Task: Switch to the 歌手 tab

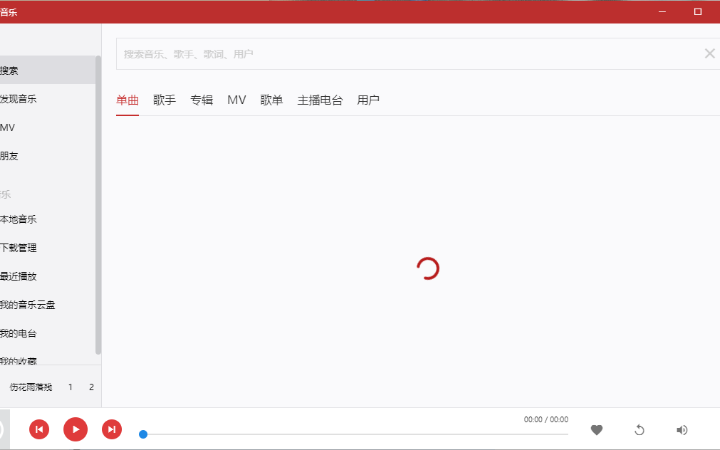Action: click(164, 100)
